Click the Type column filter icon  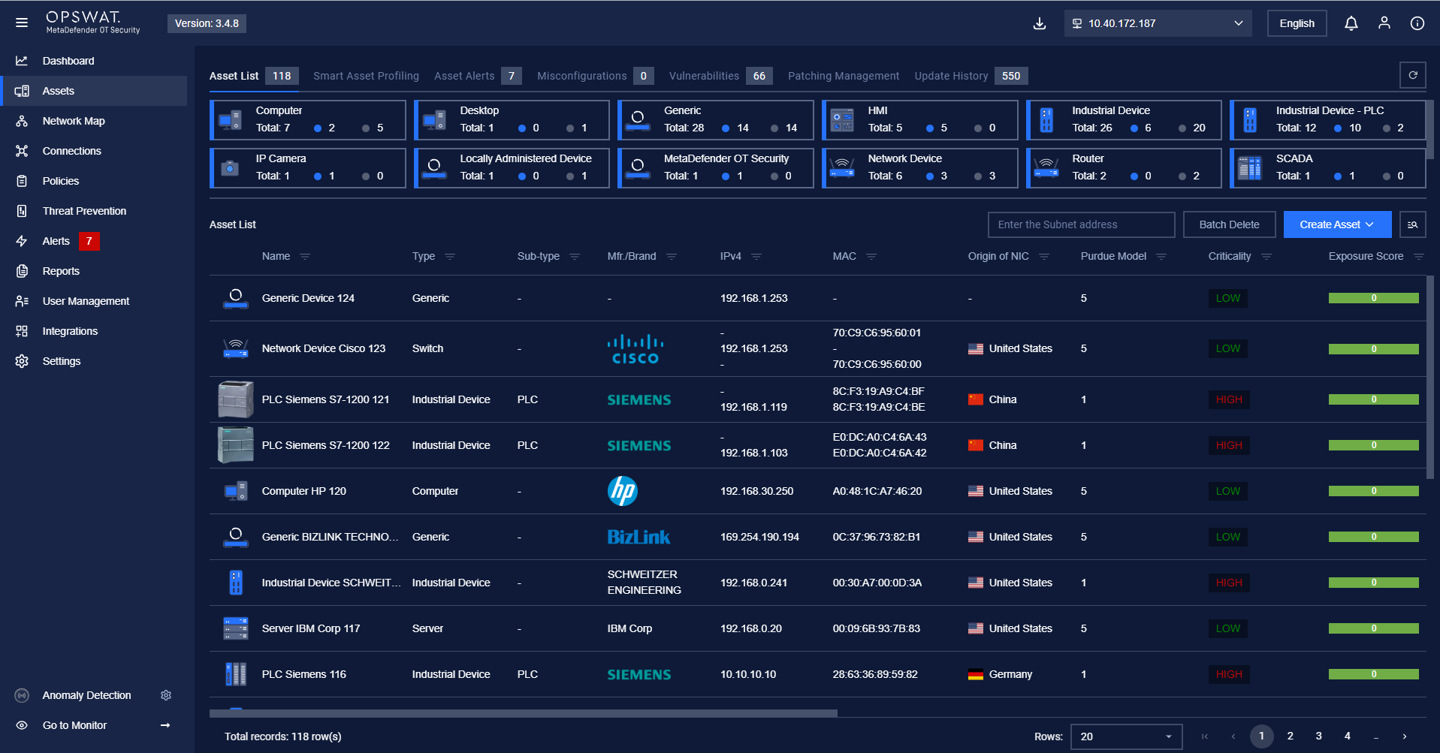[450, 257]
